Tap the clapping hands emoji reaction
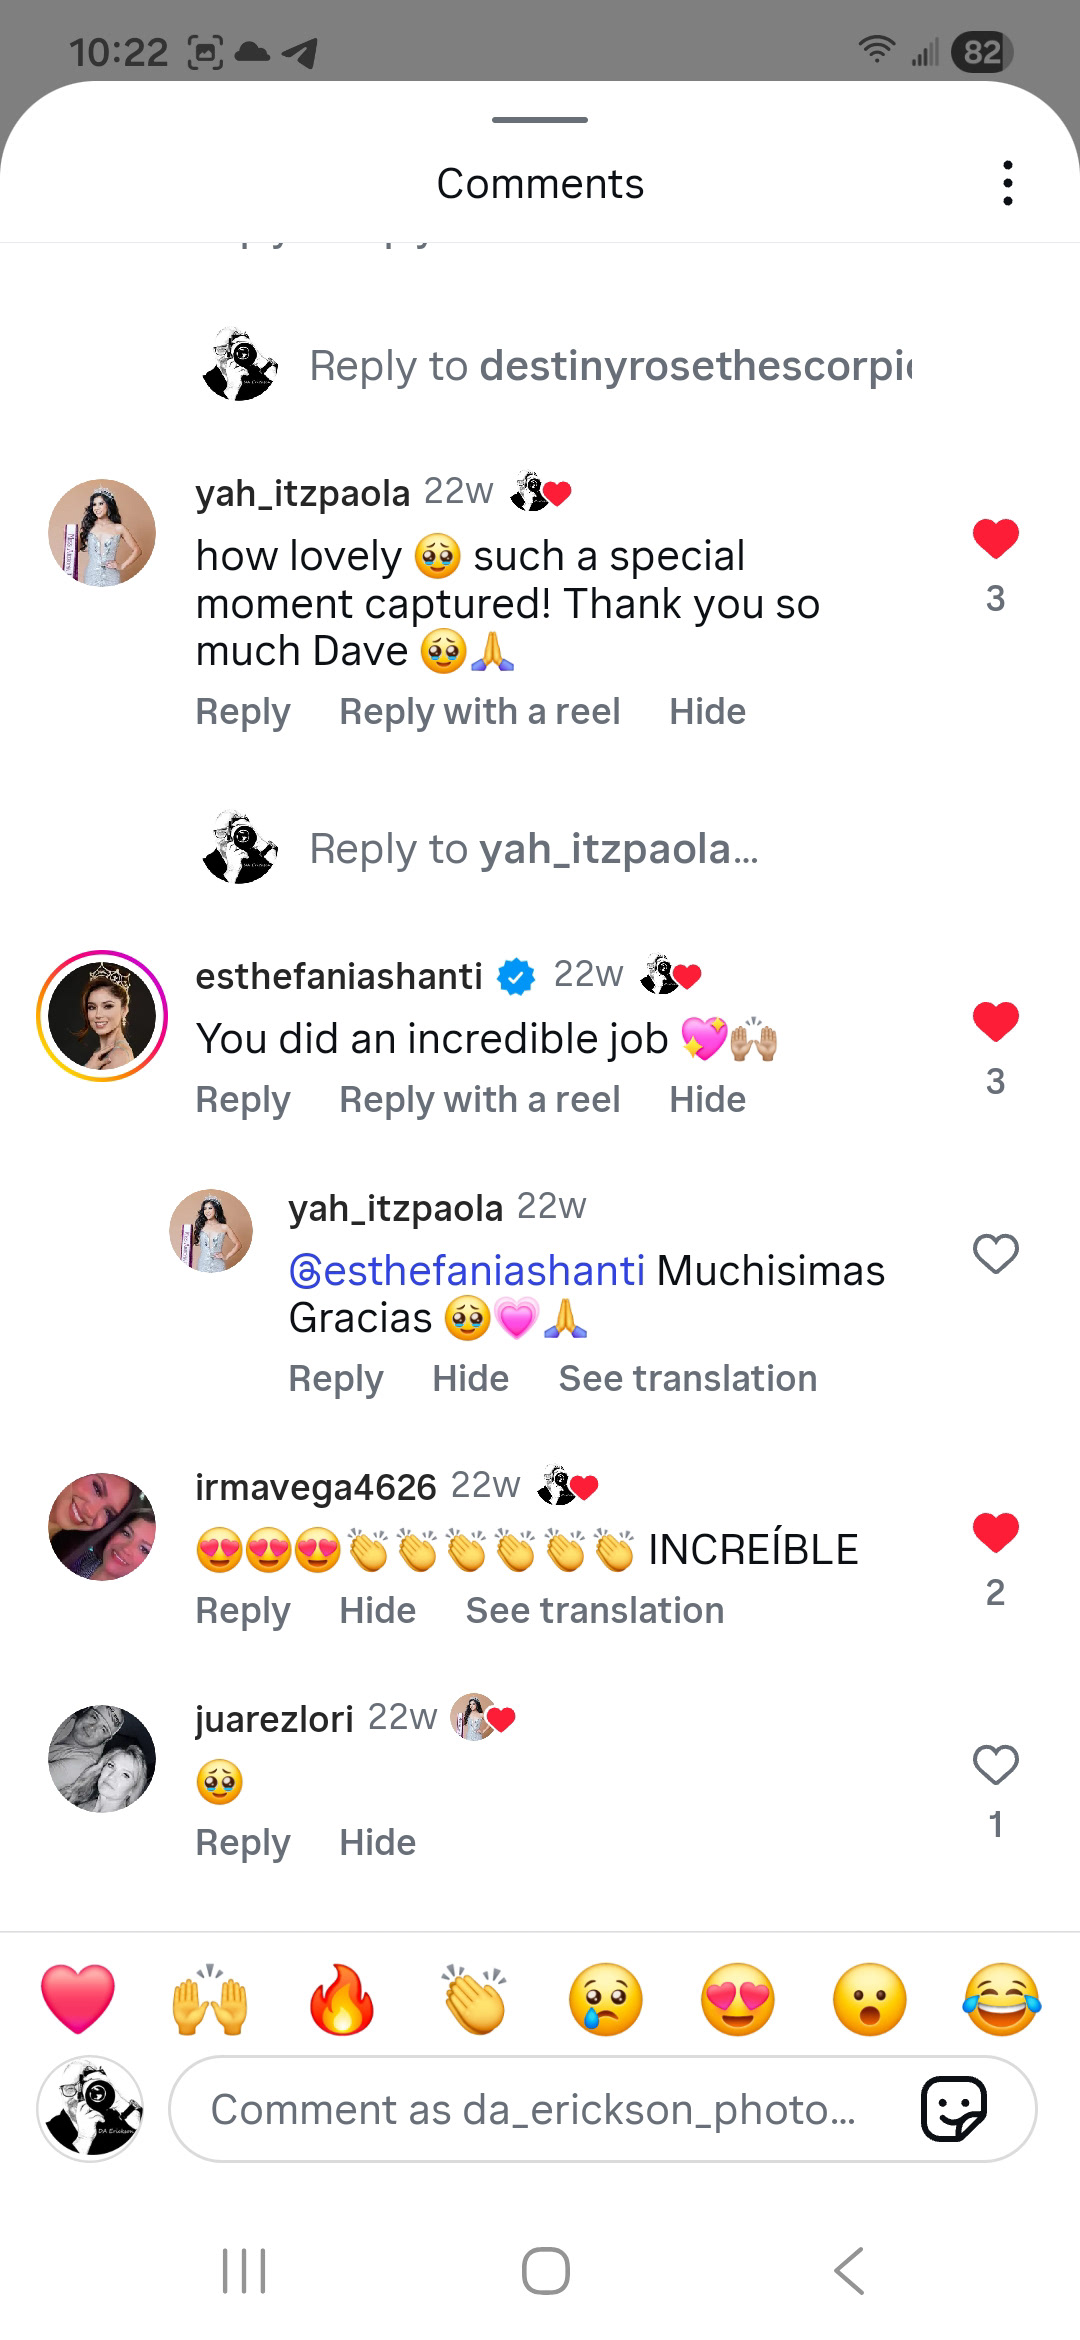The image size is (1080, 2340). tap(474, 2000)
